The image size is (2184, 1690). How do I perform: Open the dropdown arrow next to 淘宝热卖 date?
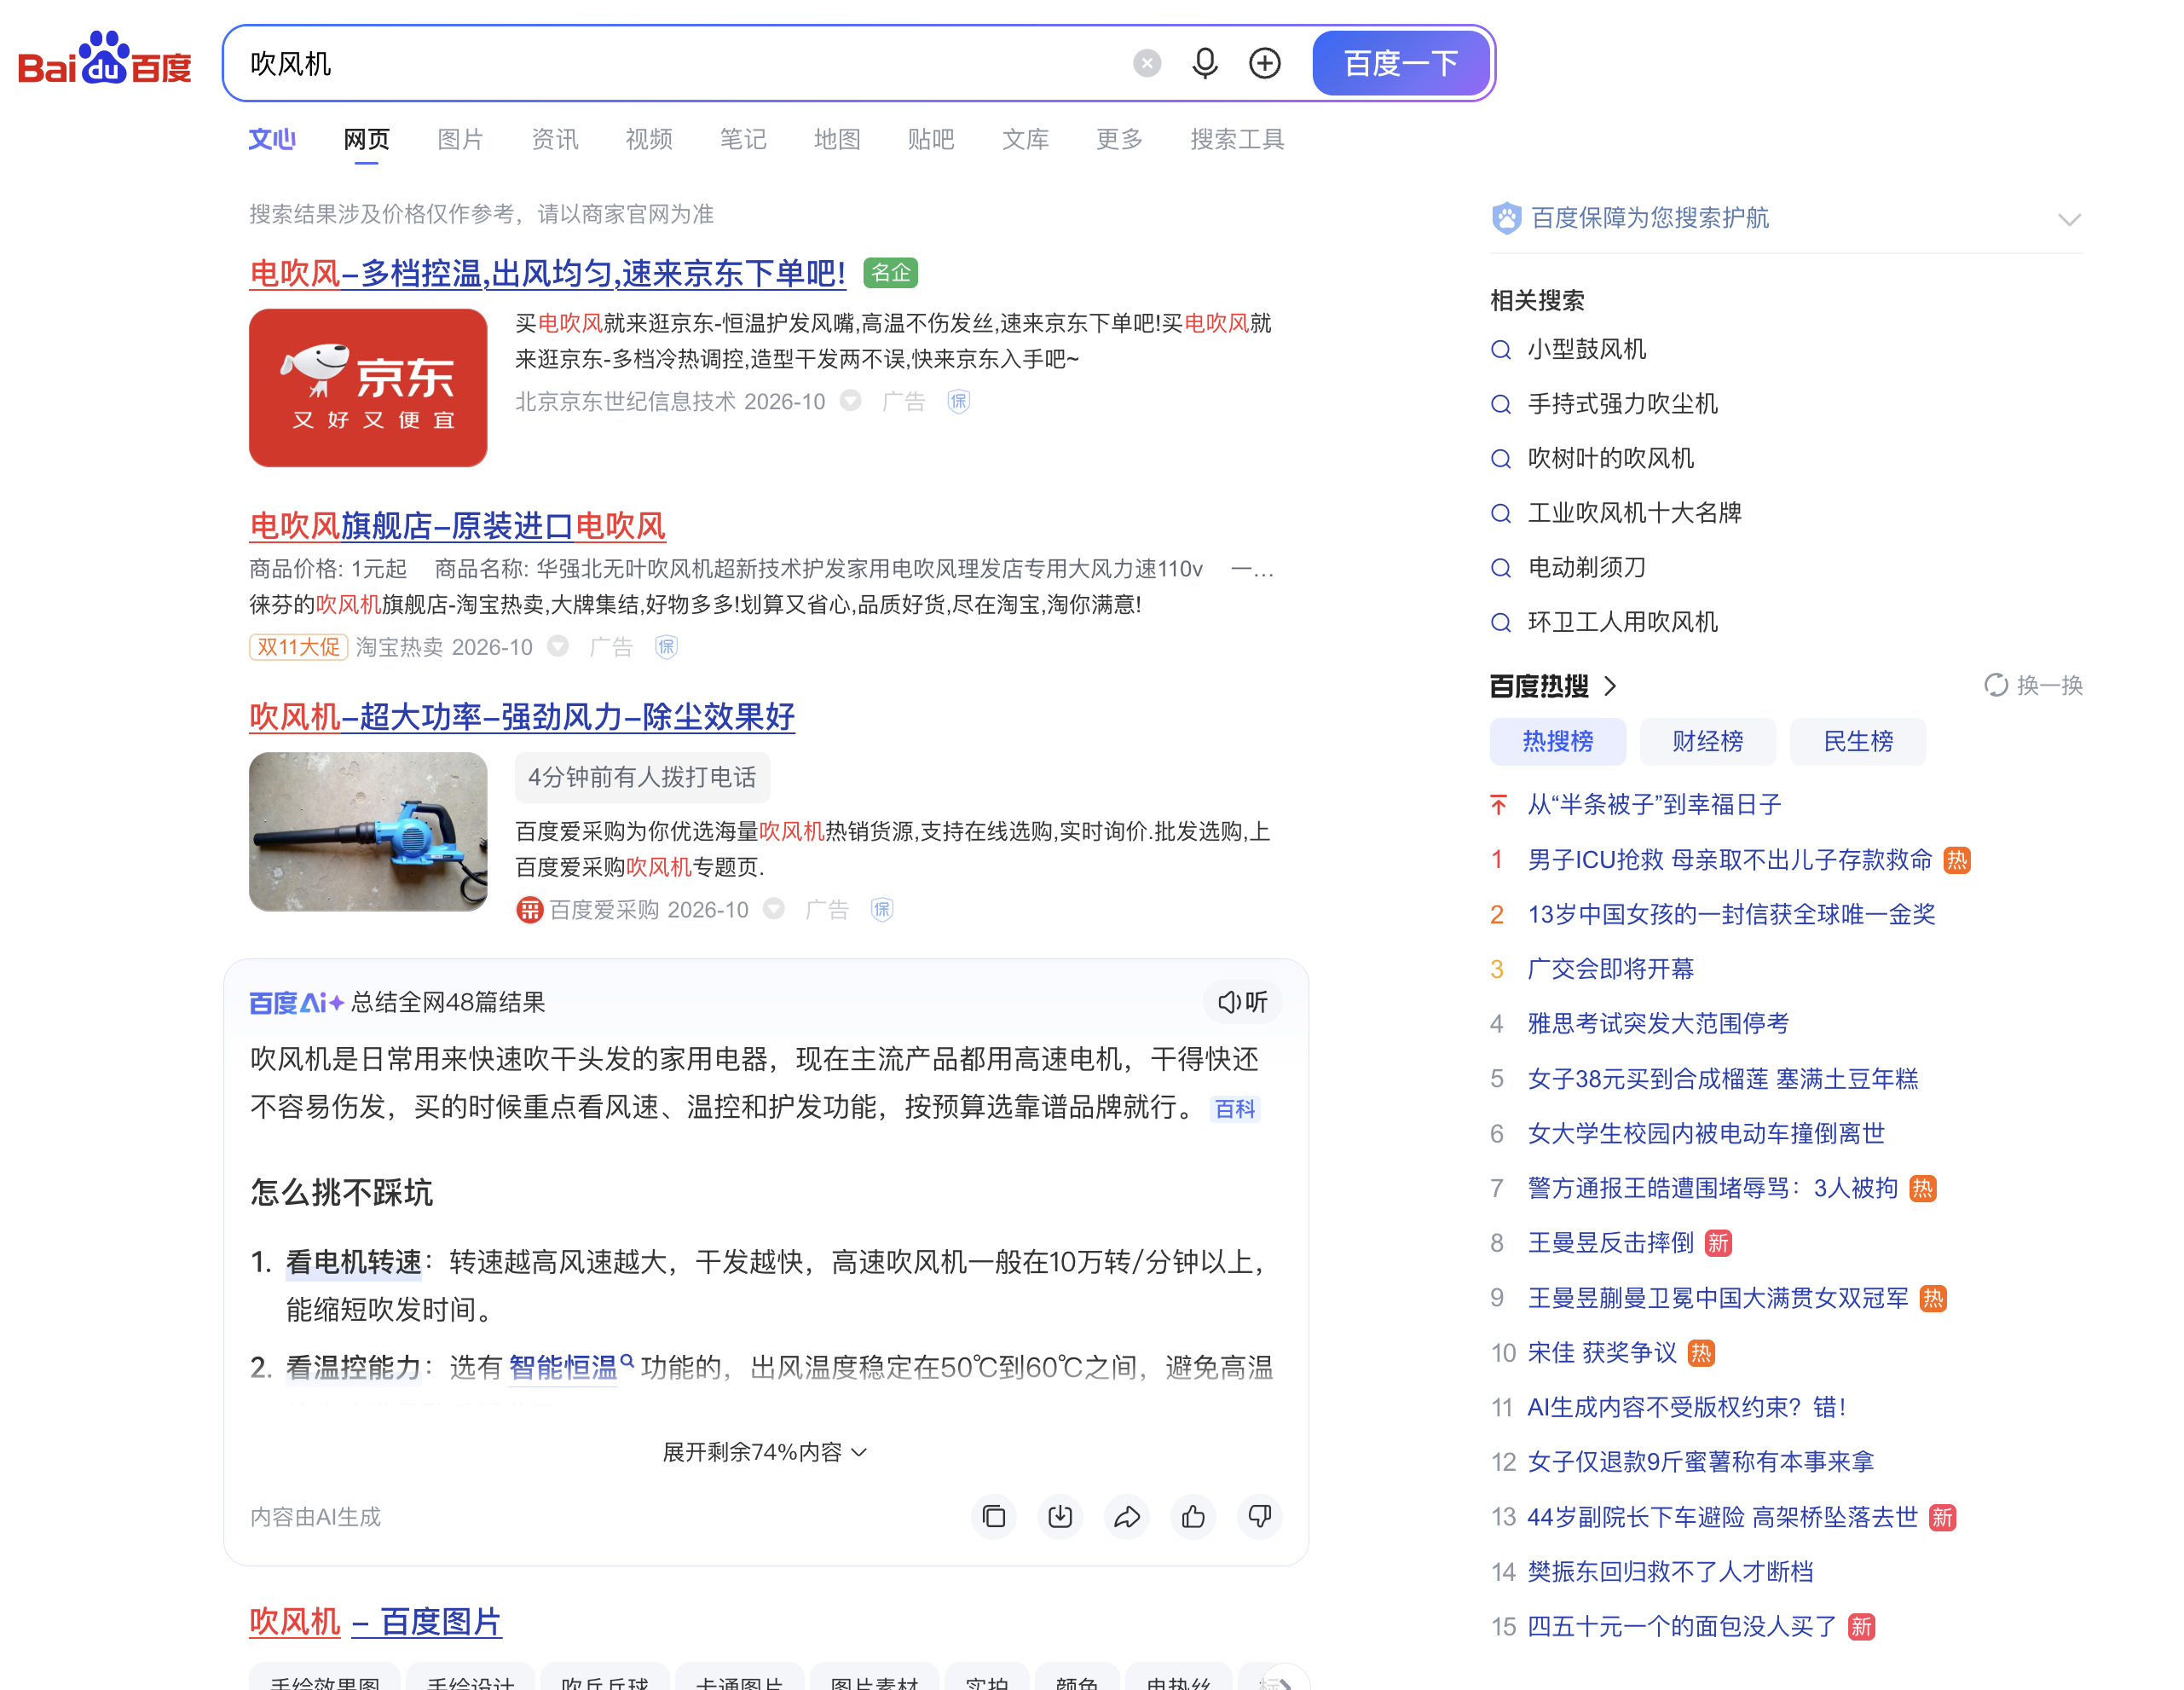(x=558, y=647)
